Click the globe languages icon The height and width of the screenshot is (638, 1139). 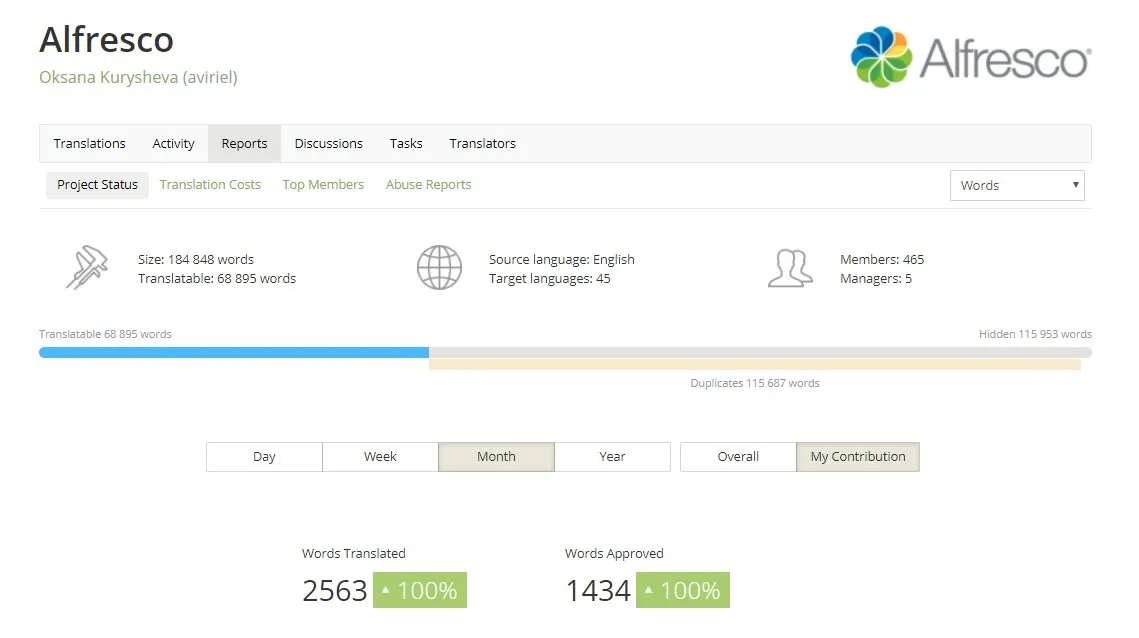(439, 267)
